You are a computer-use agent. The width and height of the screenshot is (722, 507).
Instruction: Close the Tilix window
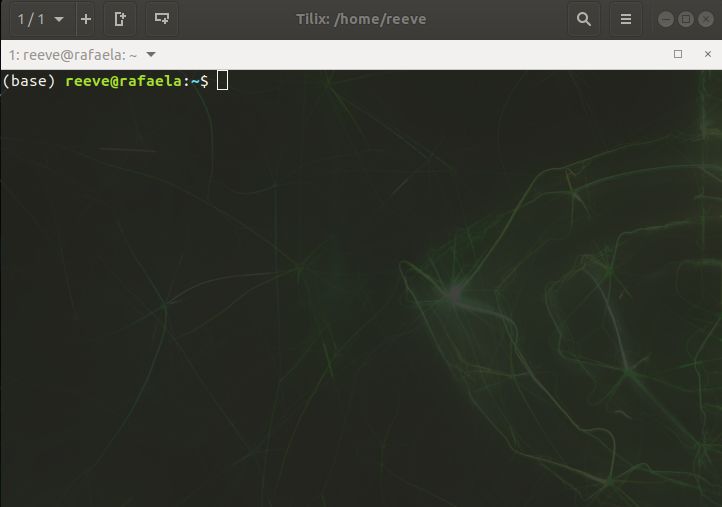[x=704, y=19]
